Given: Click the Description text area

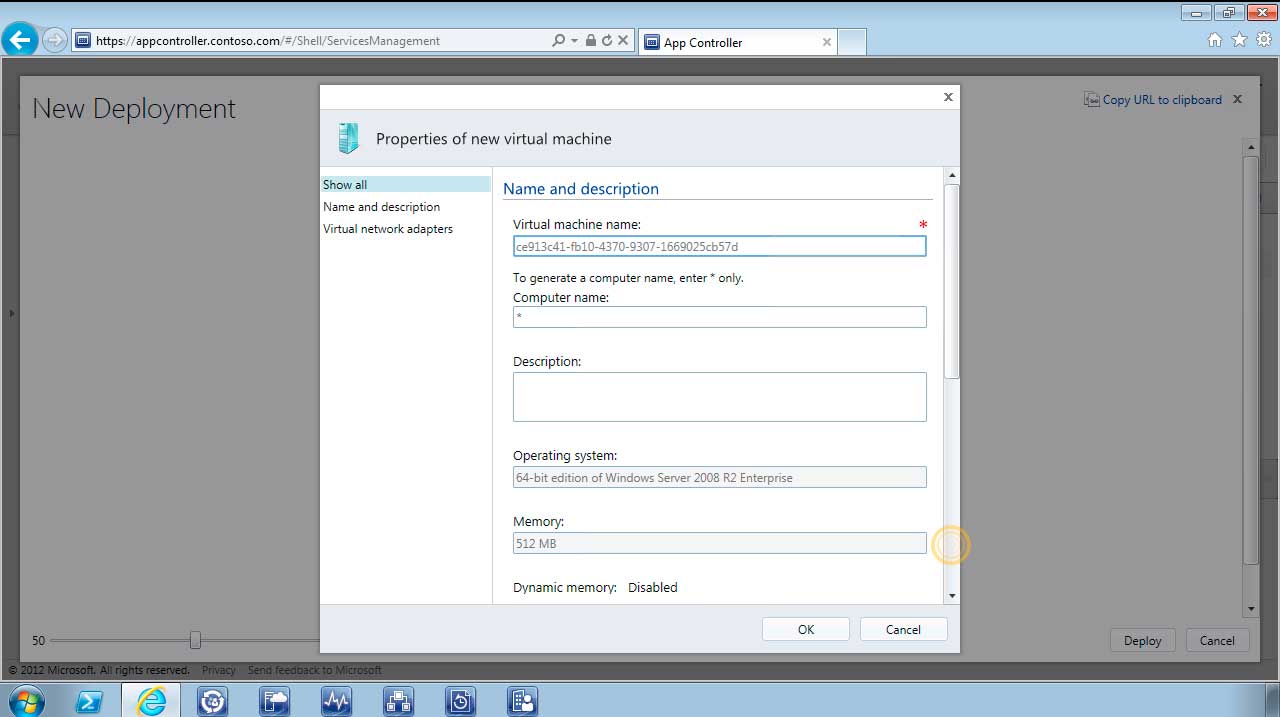Looking at the screenshot, I should pyautogui.click(x=720, y=397).
